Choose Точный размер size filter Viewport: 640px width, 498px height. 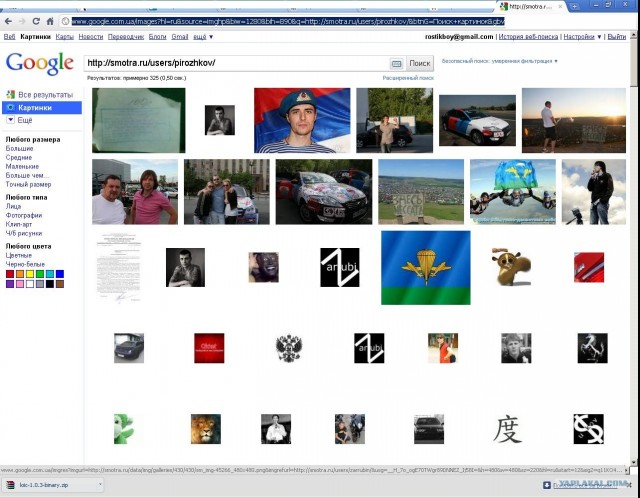pyautogui.click(x=28, y=185)
